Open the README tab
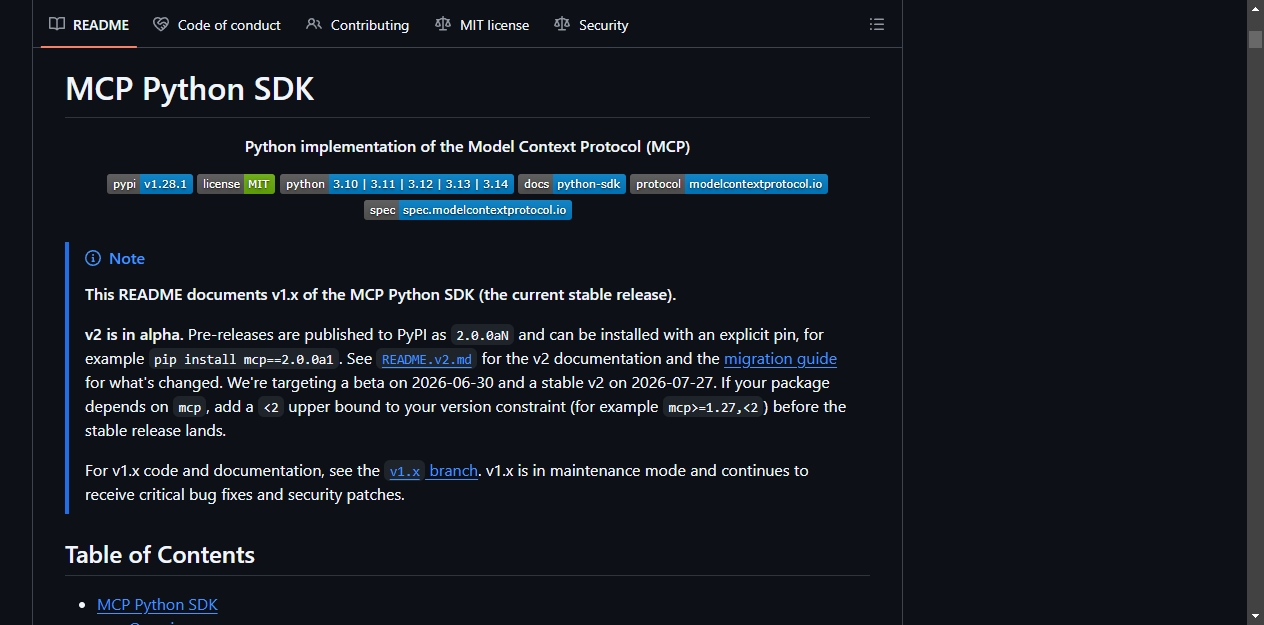The image size is (1264, 625). pos(89,25)
